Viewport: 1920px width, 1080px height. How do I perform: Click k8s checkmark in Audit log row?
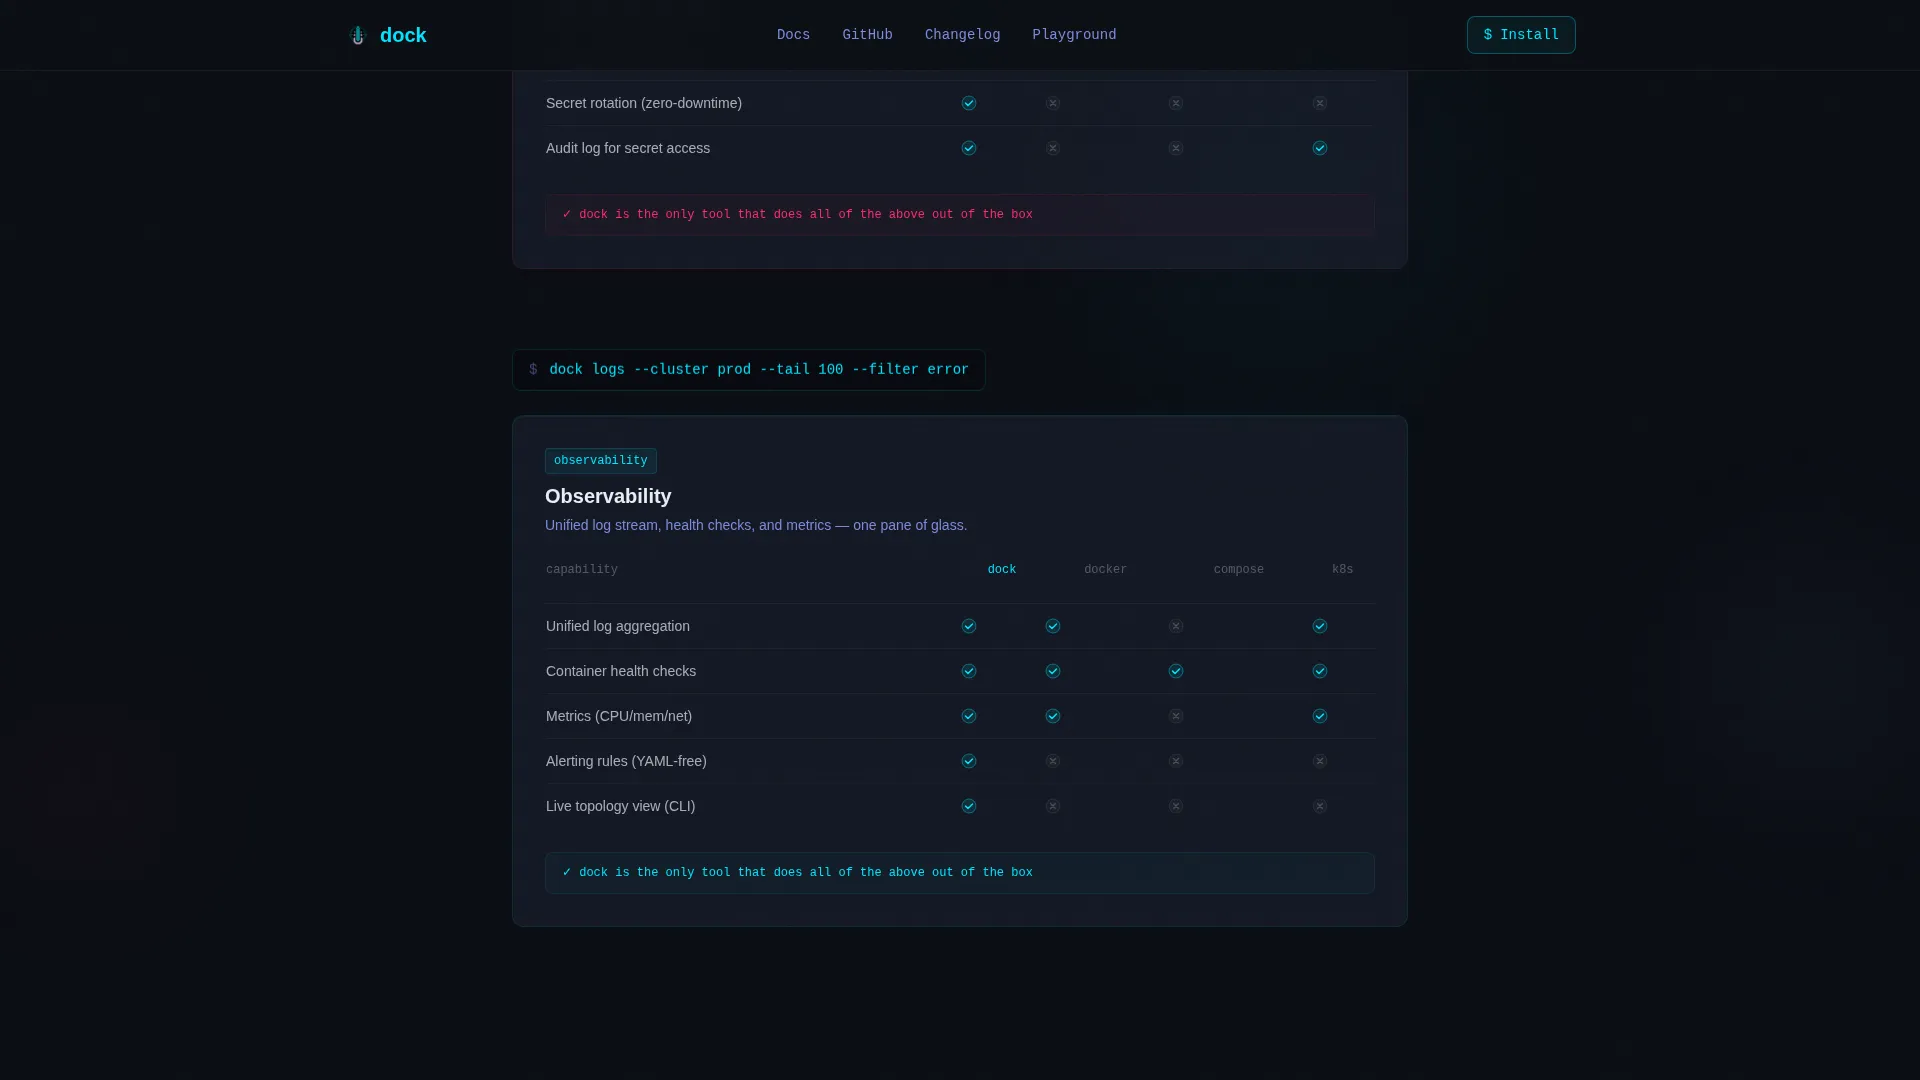(1320, 148)
